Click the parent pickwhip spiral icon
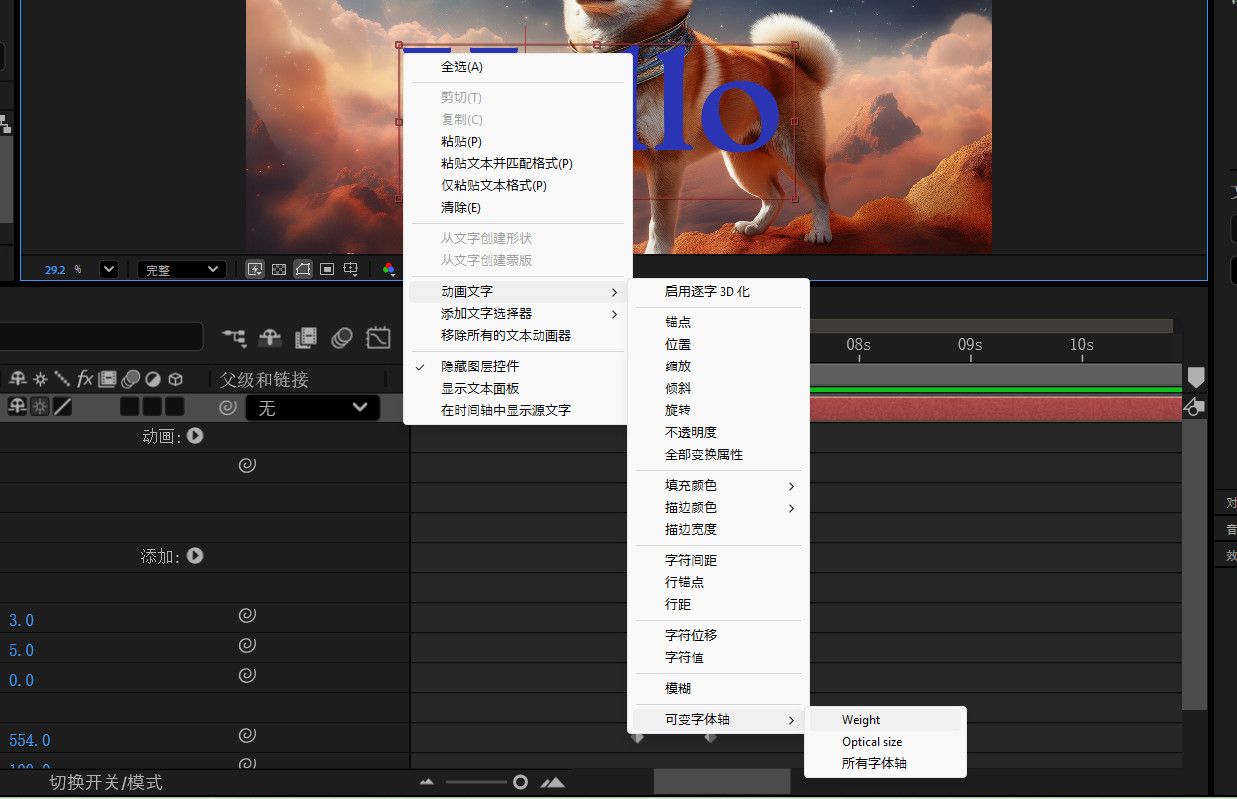1237x799 pixels. tap(227, 407)
